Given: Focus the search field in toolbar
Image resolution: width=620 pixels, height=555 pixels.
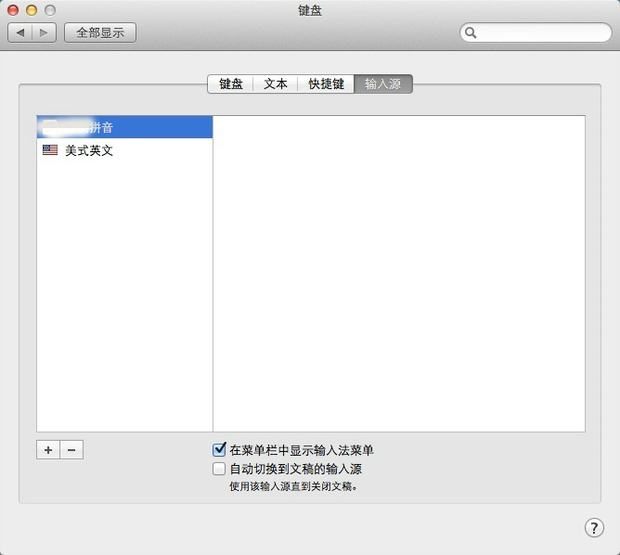Looking at the screenshot, I should (x=536, y=32).
